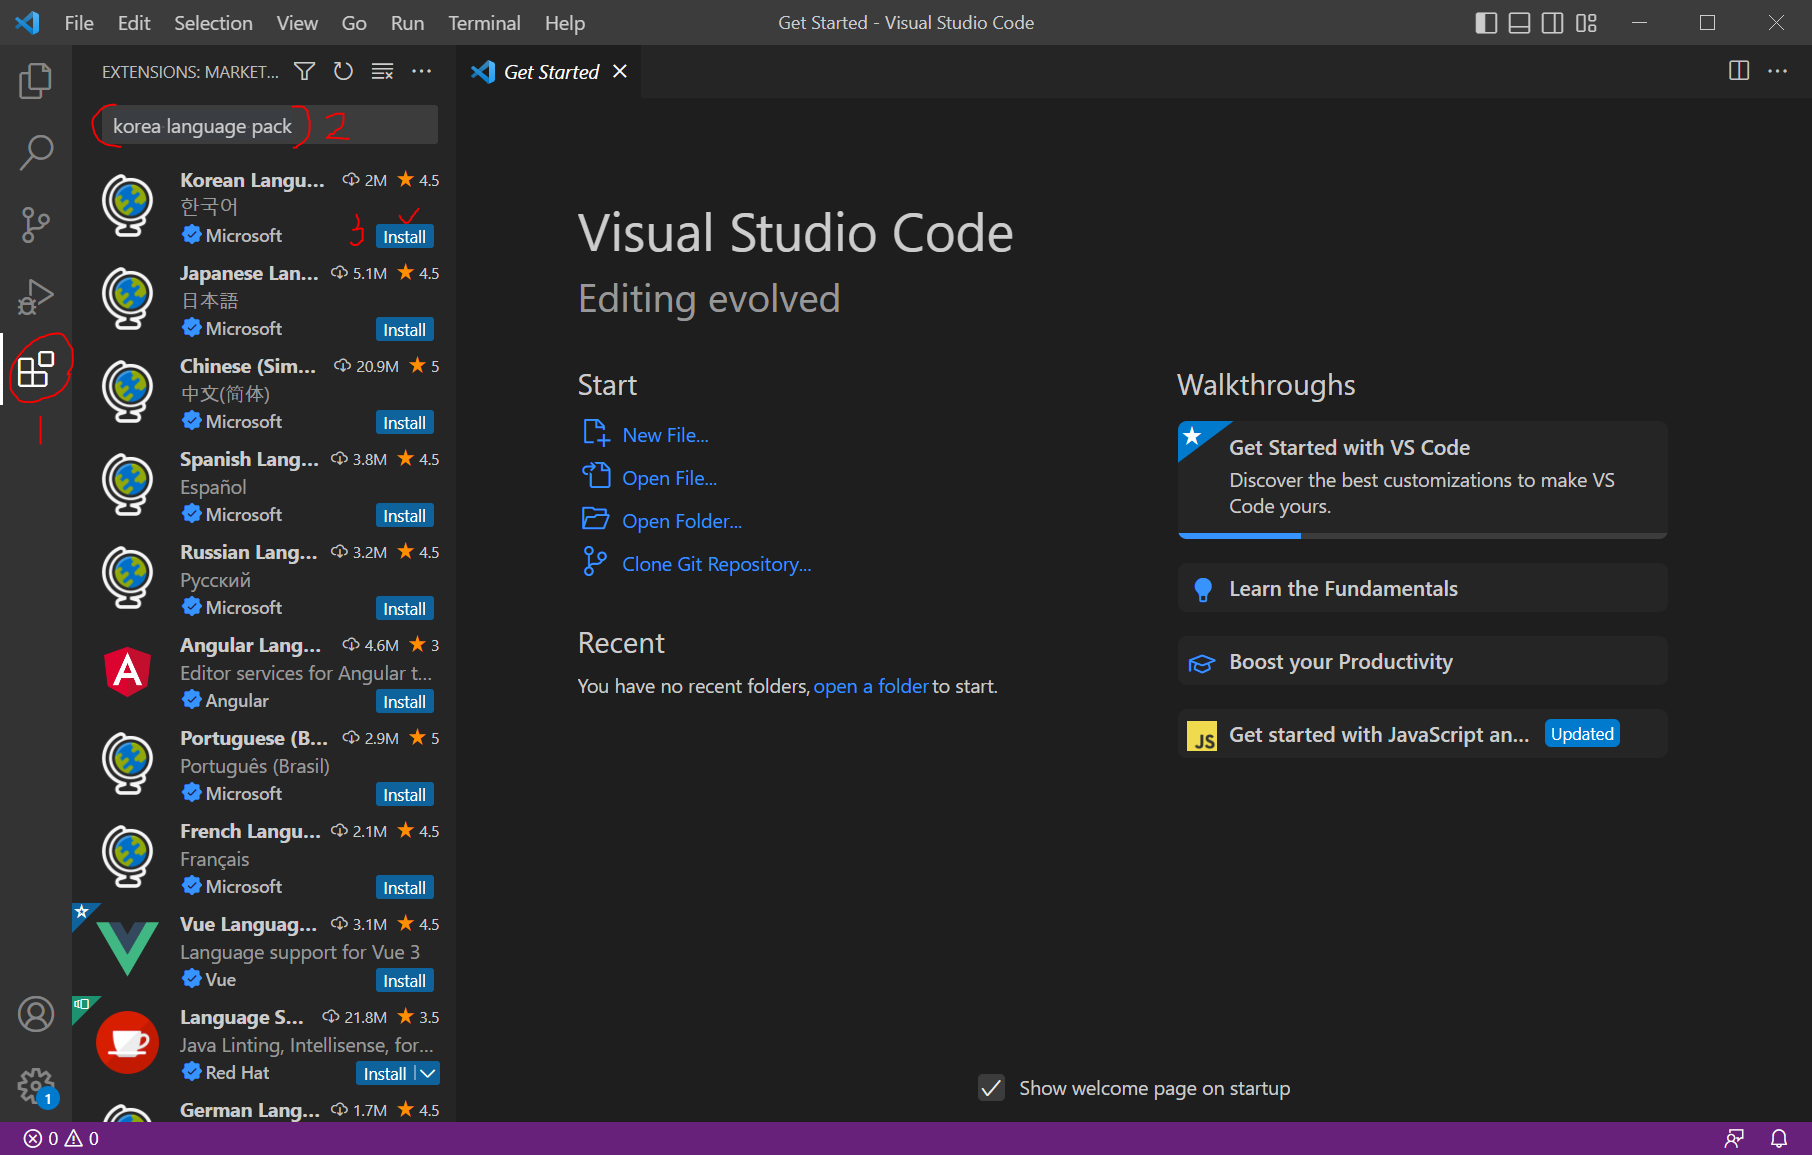Image resolution: width=1812 pixels, height=1155 pixels.
Task: Open the Help menu
Action: (x=565, y=23)
